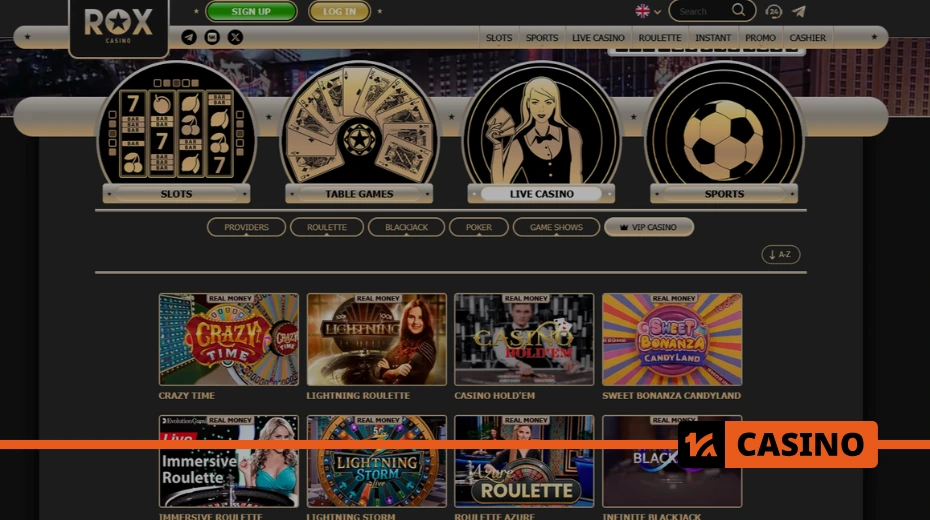Click the LOG IN button
The image size is (930, 520).
pos(339,11)
